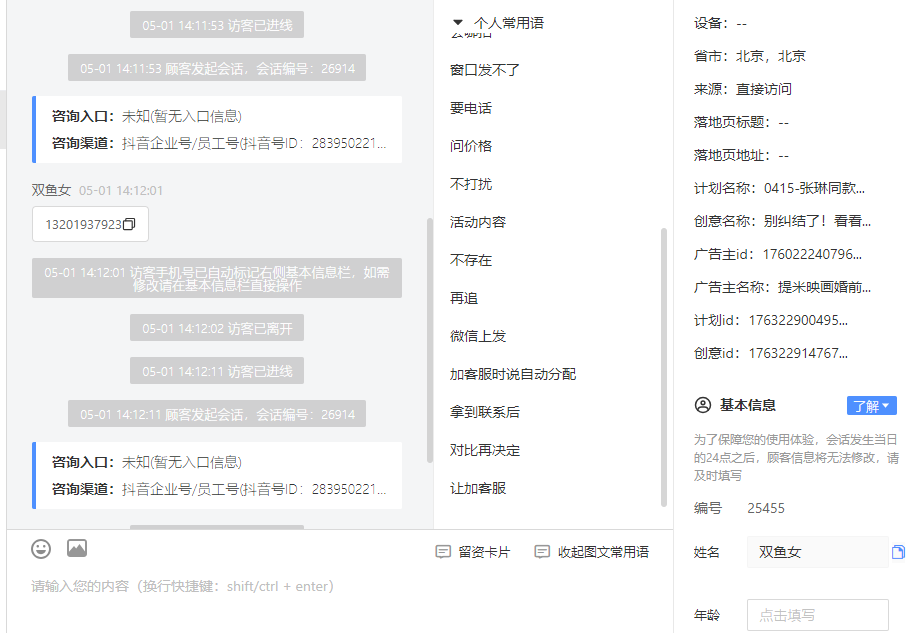Click the 广告主id value 176022240796...
Viewport: 921px width, 633px height.
812,254
